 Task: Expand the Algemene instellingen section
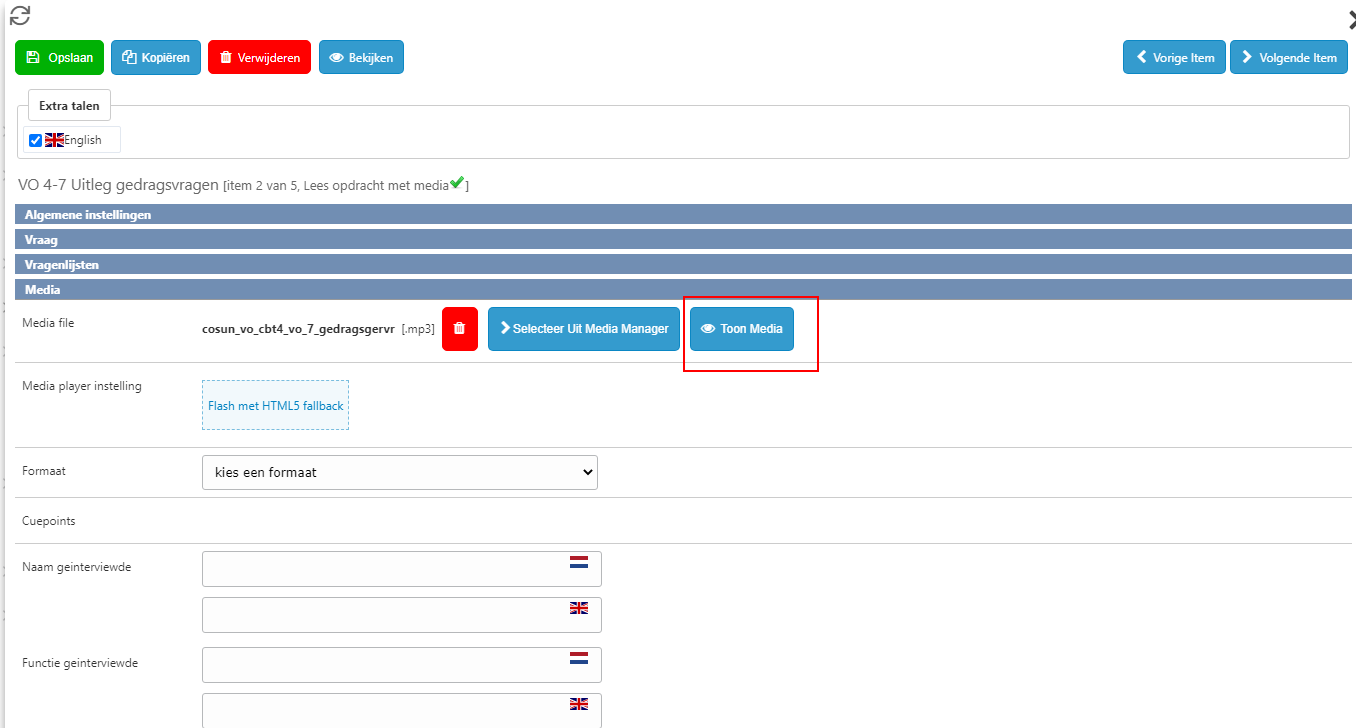88,214
